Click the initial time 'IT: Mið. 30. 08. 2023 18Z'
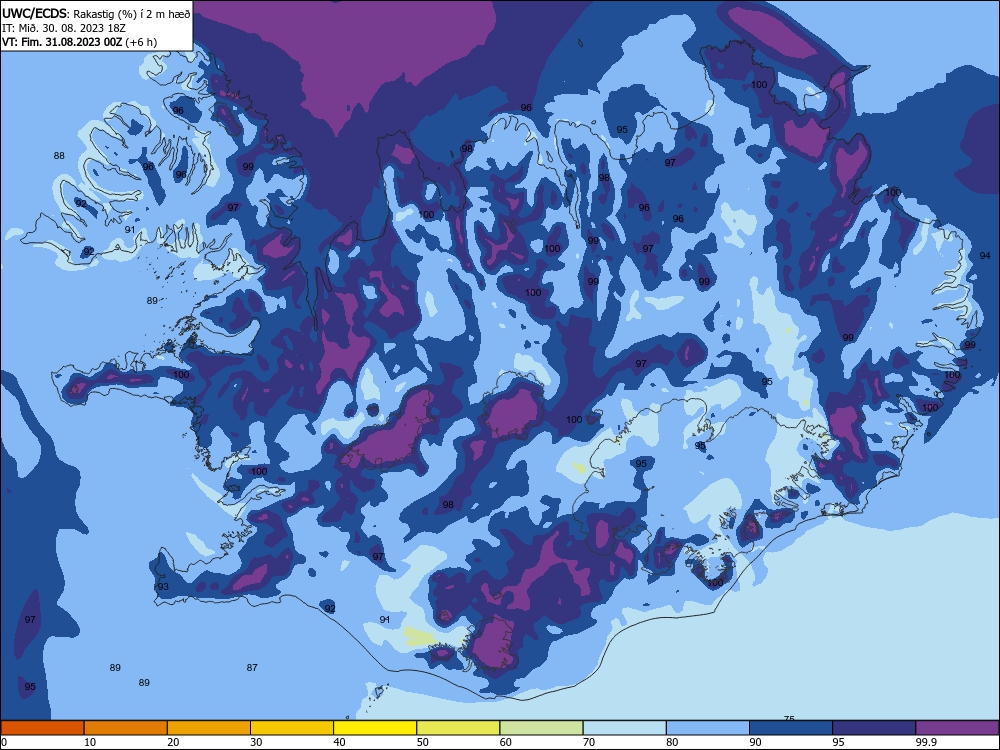 [x=64, y=28]
